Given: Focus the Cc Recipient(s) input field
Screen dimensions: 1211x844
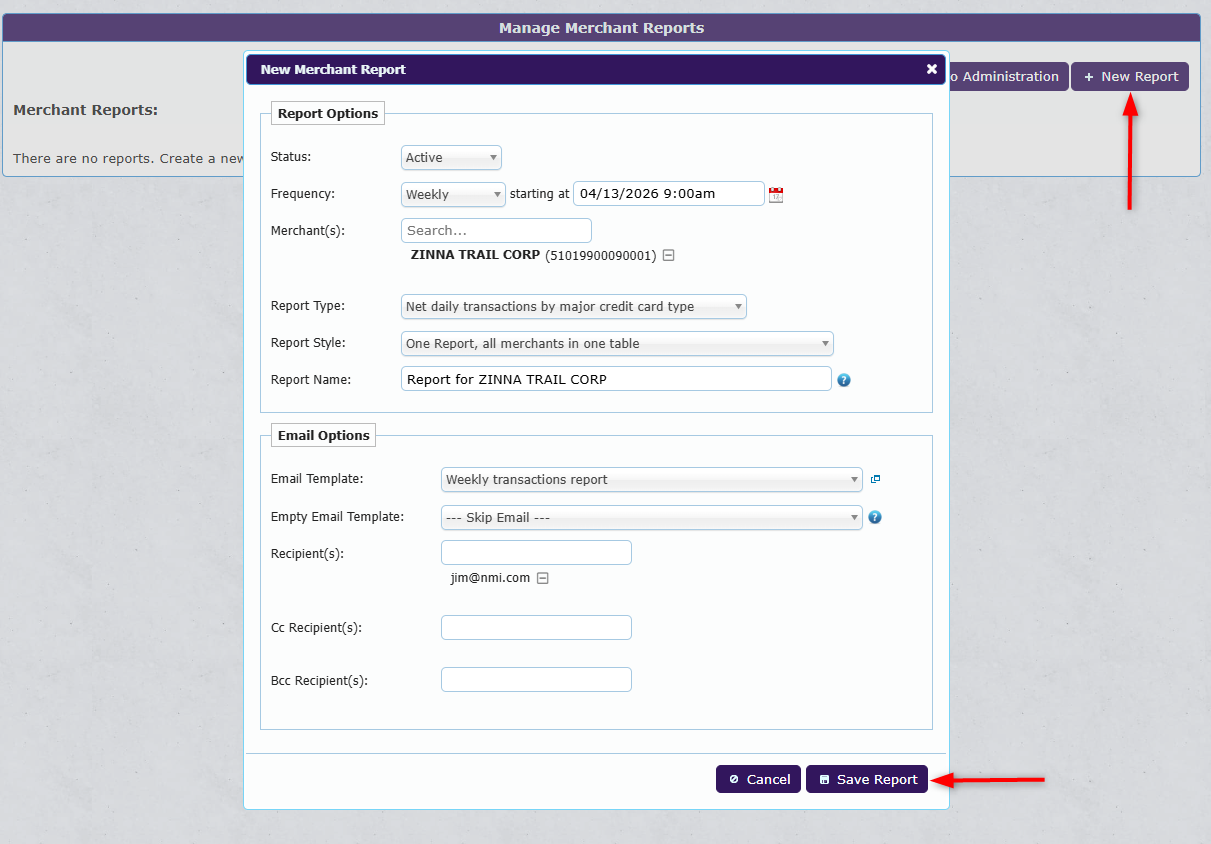Looking at the screenshot, I should pos(536,628).
